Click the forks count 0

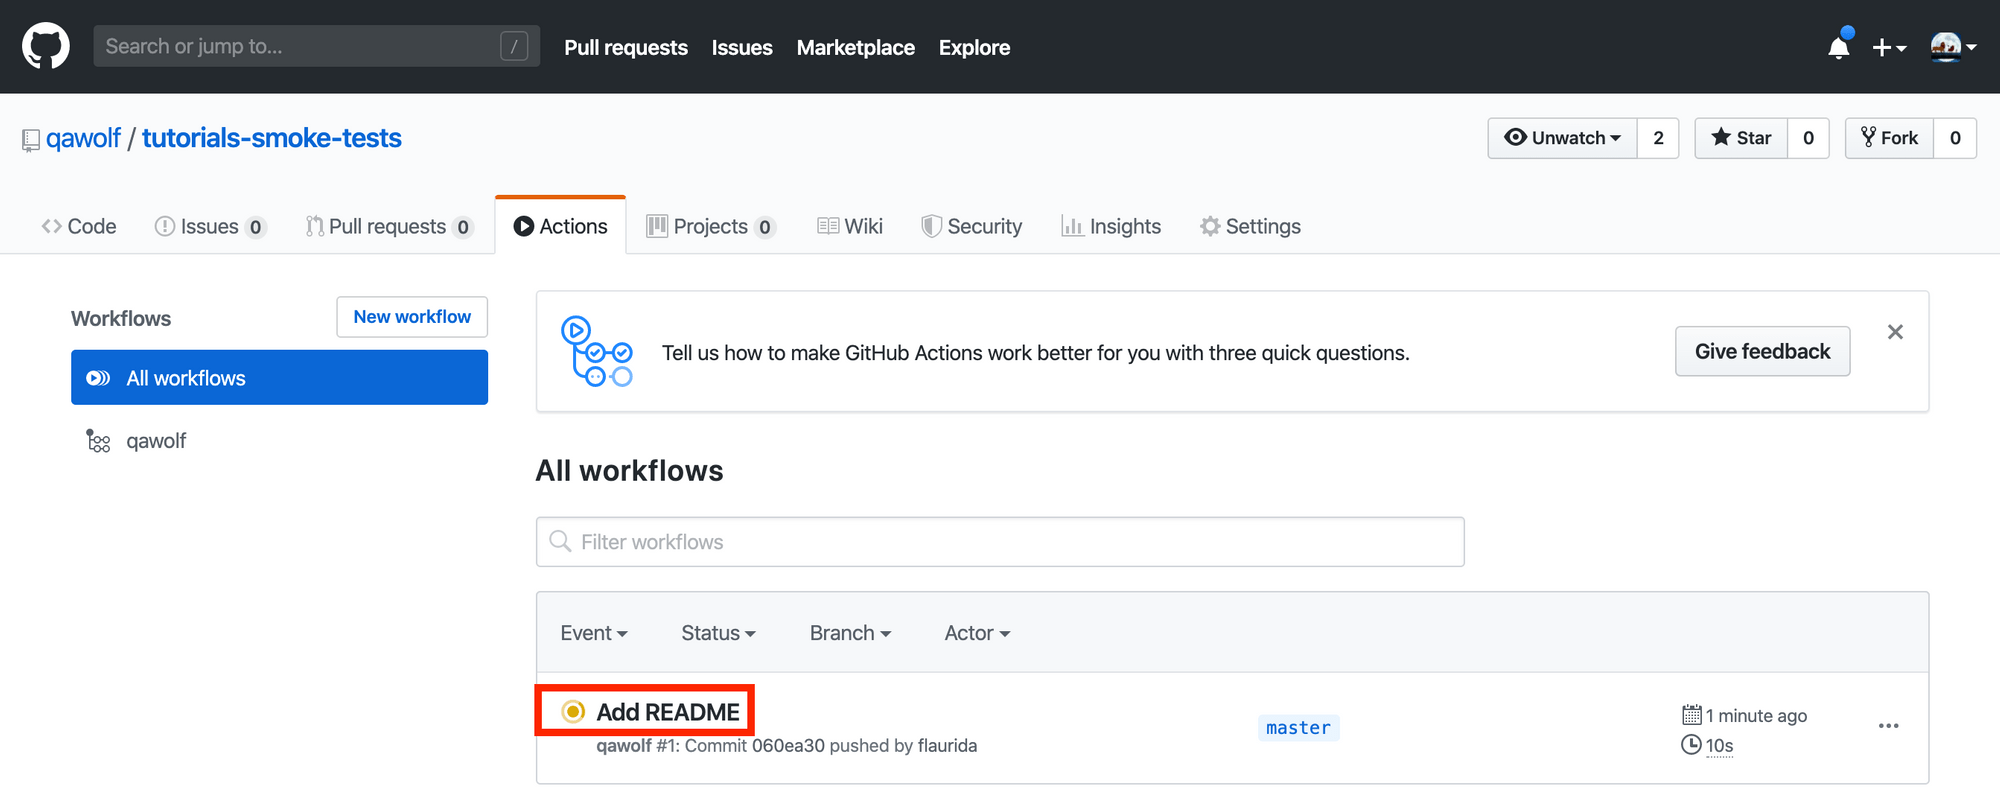[x=1955, y=138]
